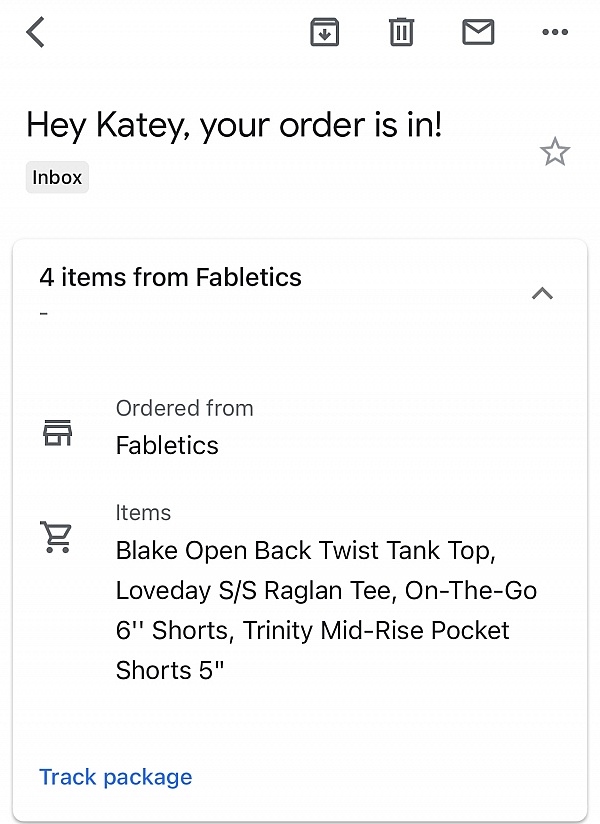Click the shopping cart icon beside Items

(x=57, y=536)
